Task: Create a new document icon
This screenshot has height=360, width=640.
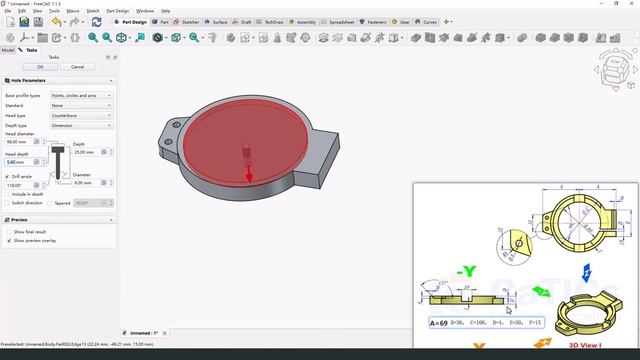Action: [11, 22]
